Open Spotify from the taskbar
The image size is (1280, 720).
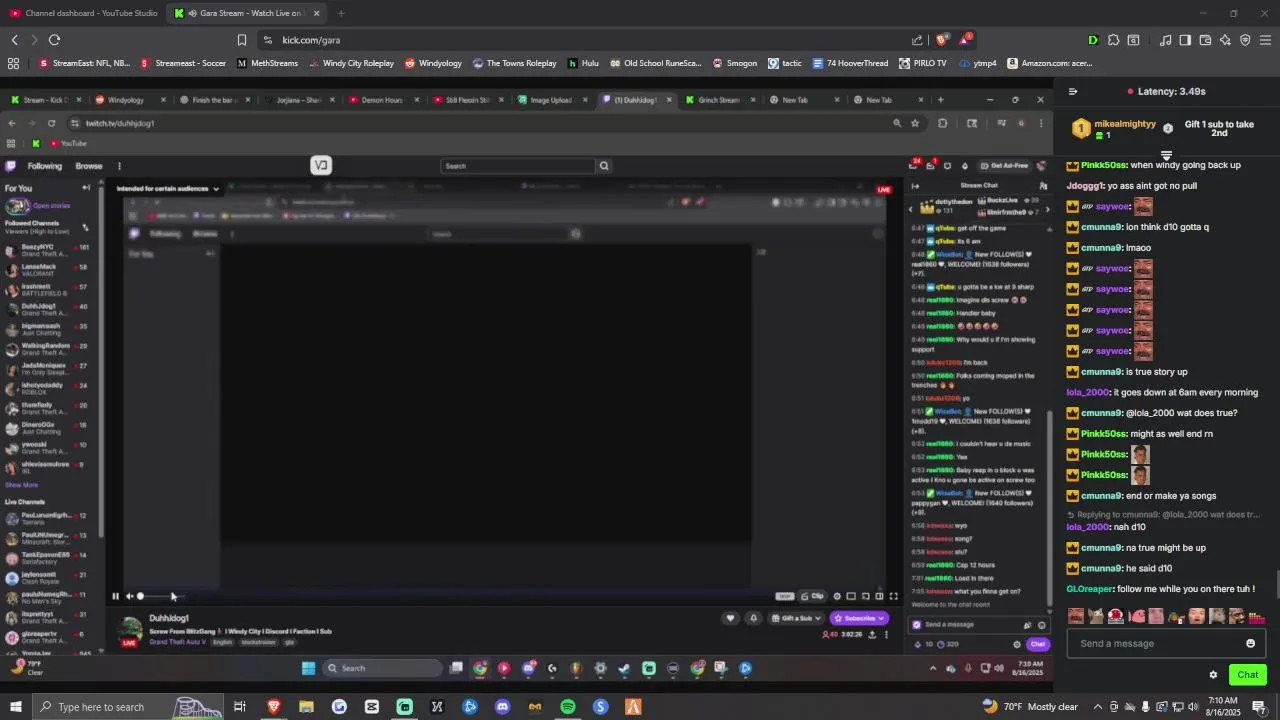567,707
